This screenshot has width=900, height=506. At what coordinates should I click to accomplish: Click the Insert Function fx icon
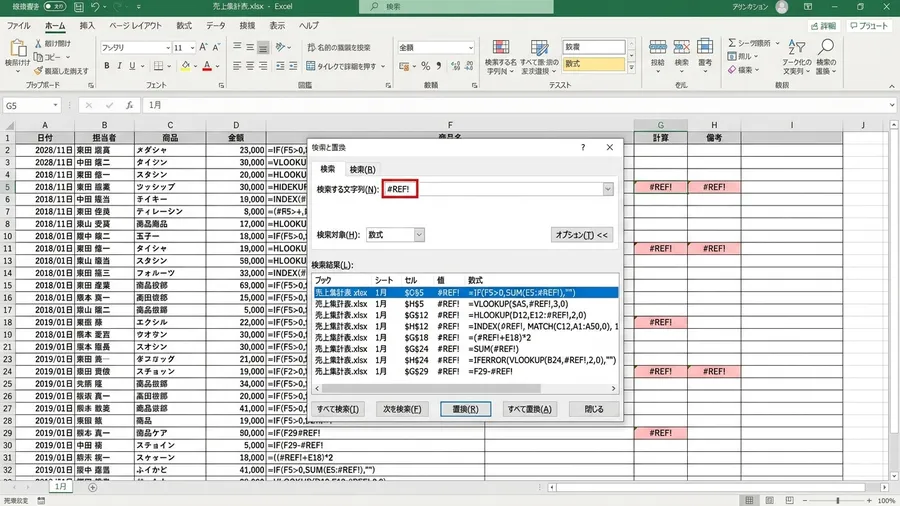point(130,106)
